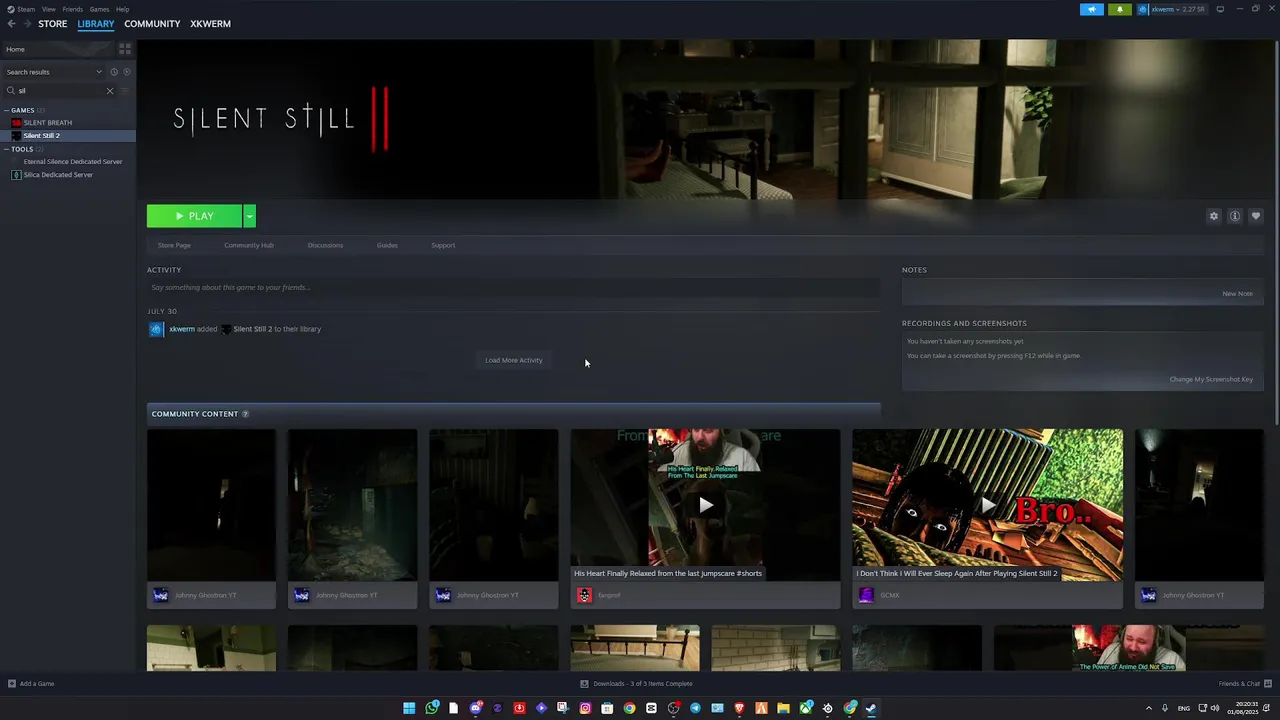Open File Explorer from the taskbar
This screenshot has height=720, width=1280.
click(783, 708)
